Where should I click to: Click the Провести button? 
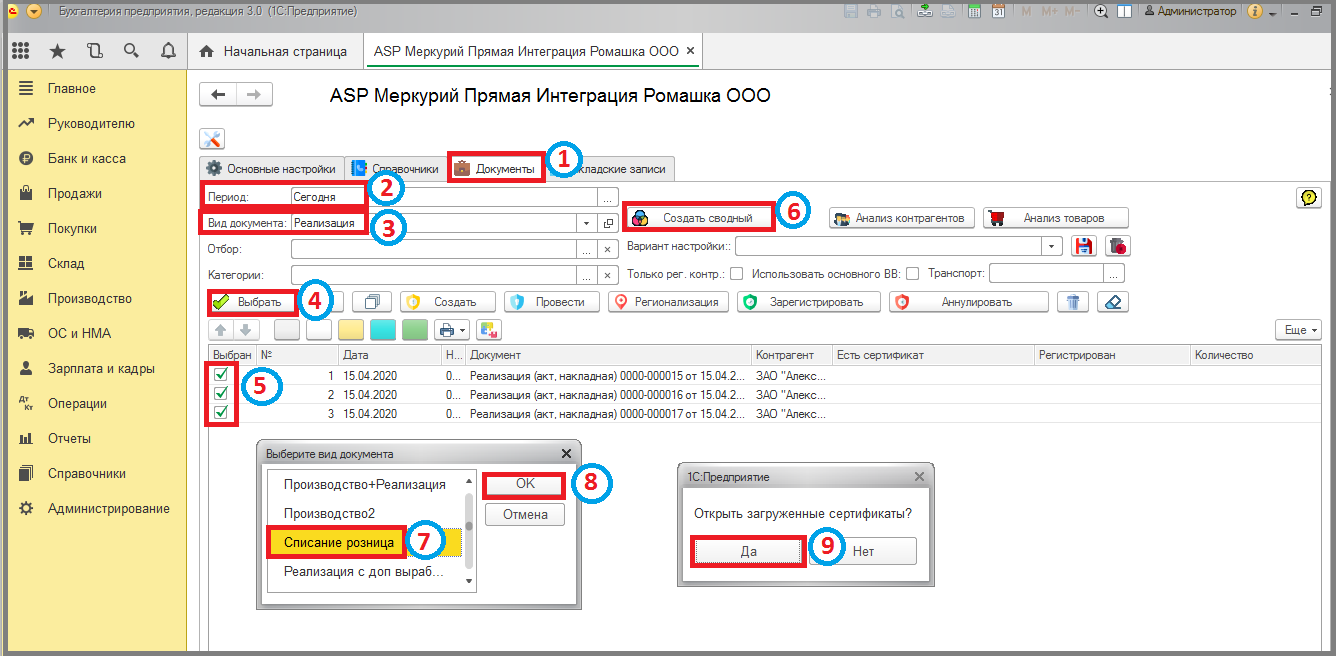(x=552, y=301)
